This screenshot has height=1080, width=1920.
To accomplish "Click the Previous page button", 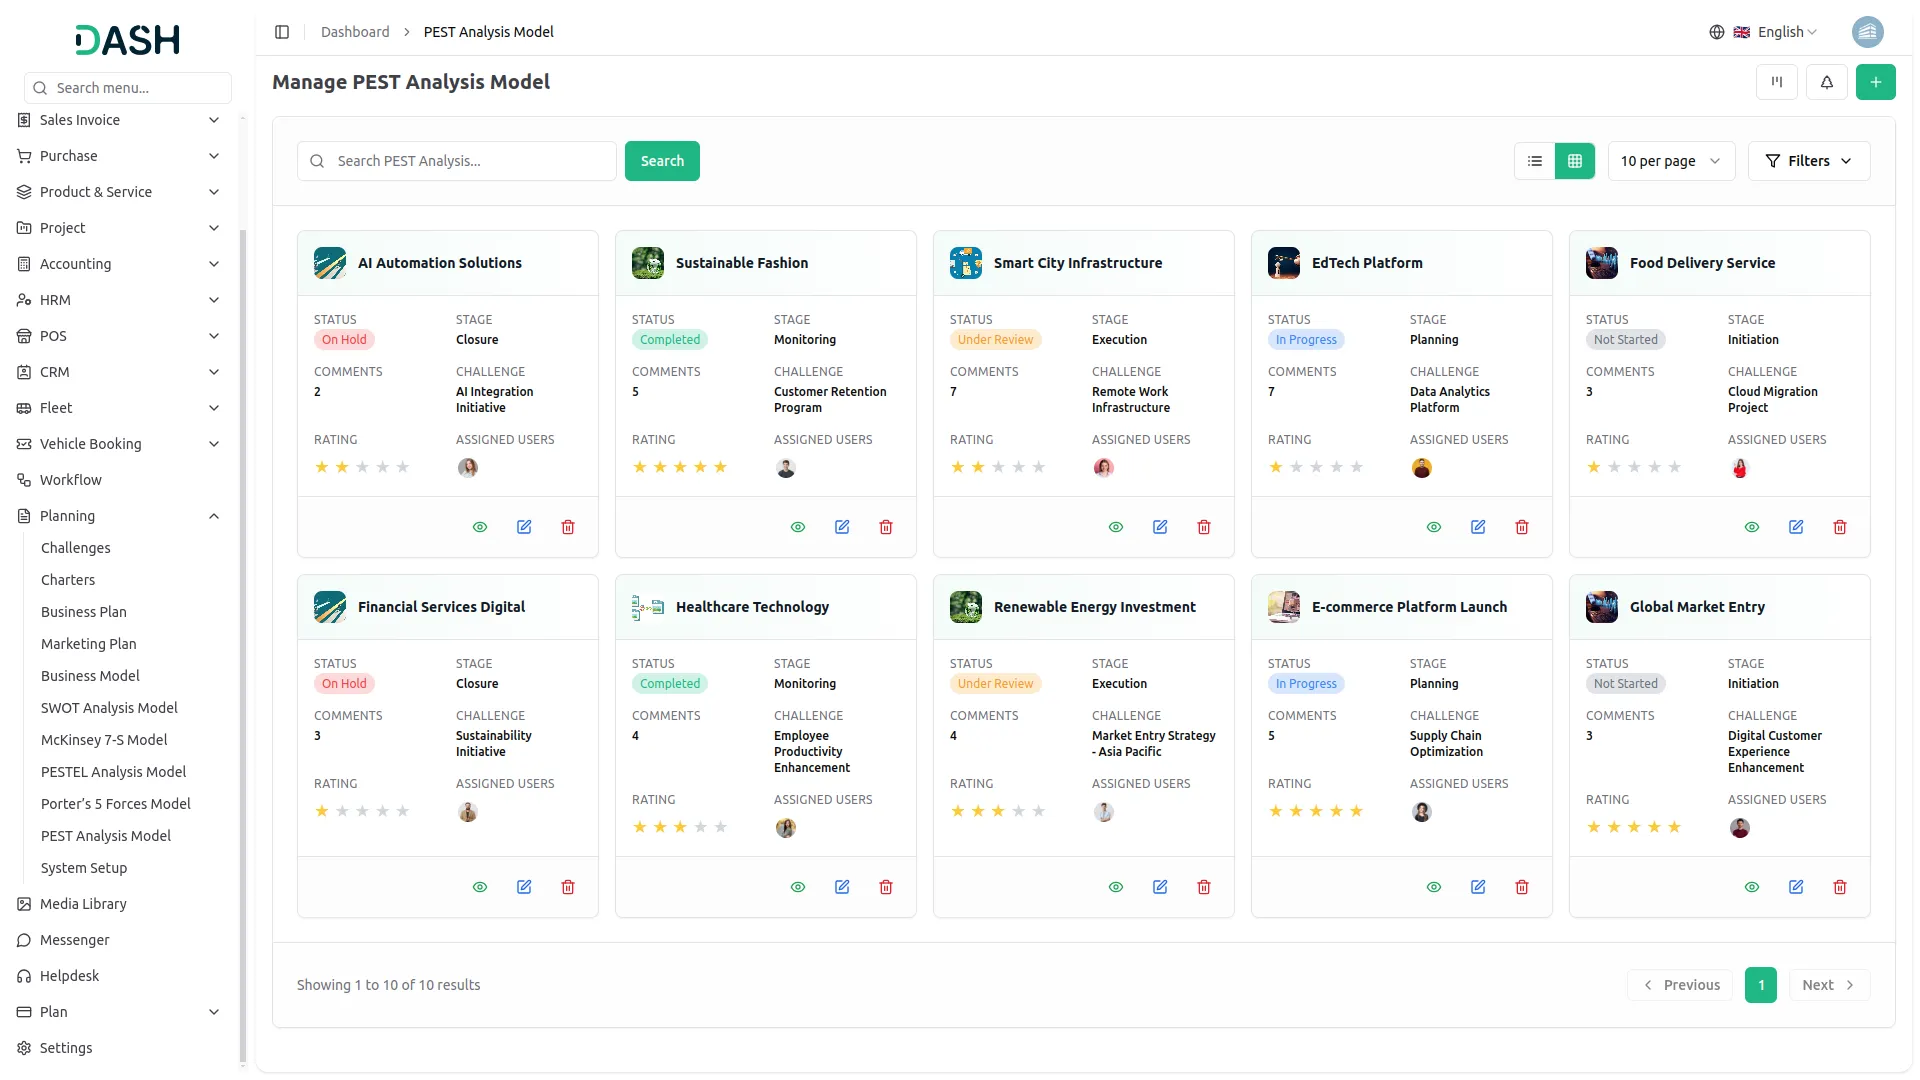I will (1681, 985).
